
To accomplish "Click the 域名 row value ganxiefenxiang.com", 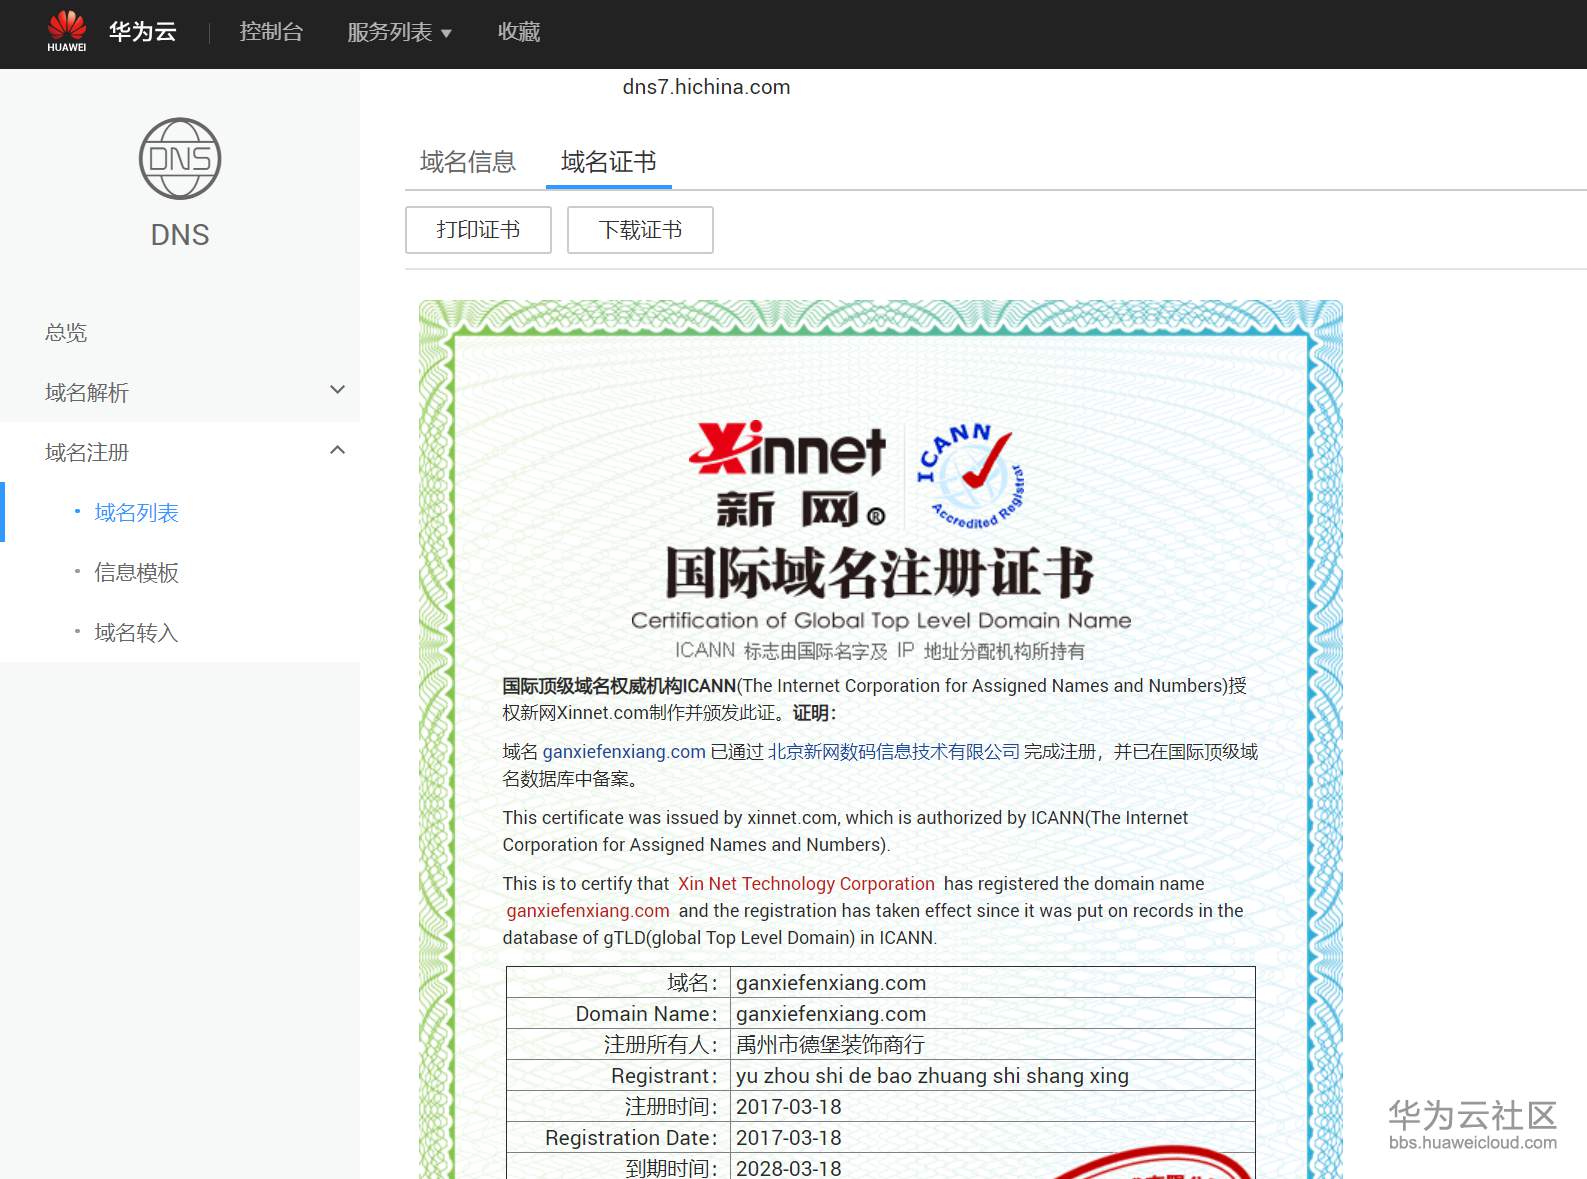I will coord(831,983).
